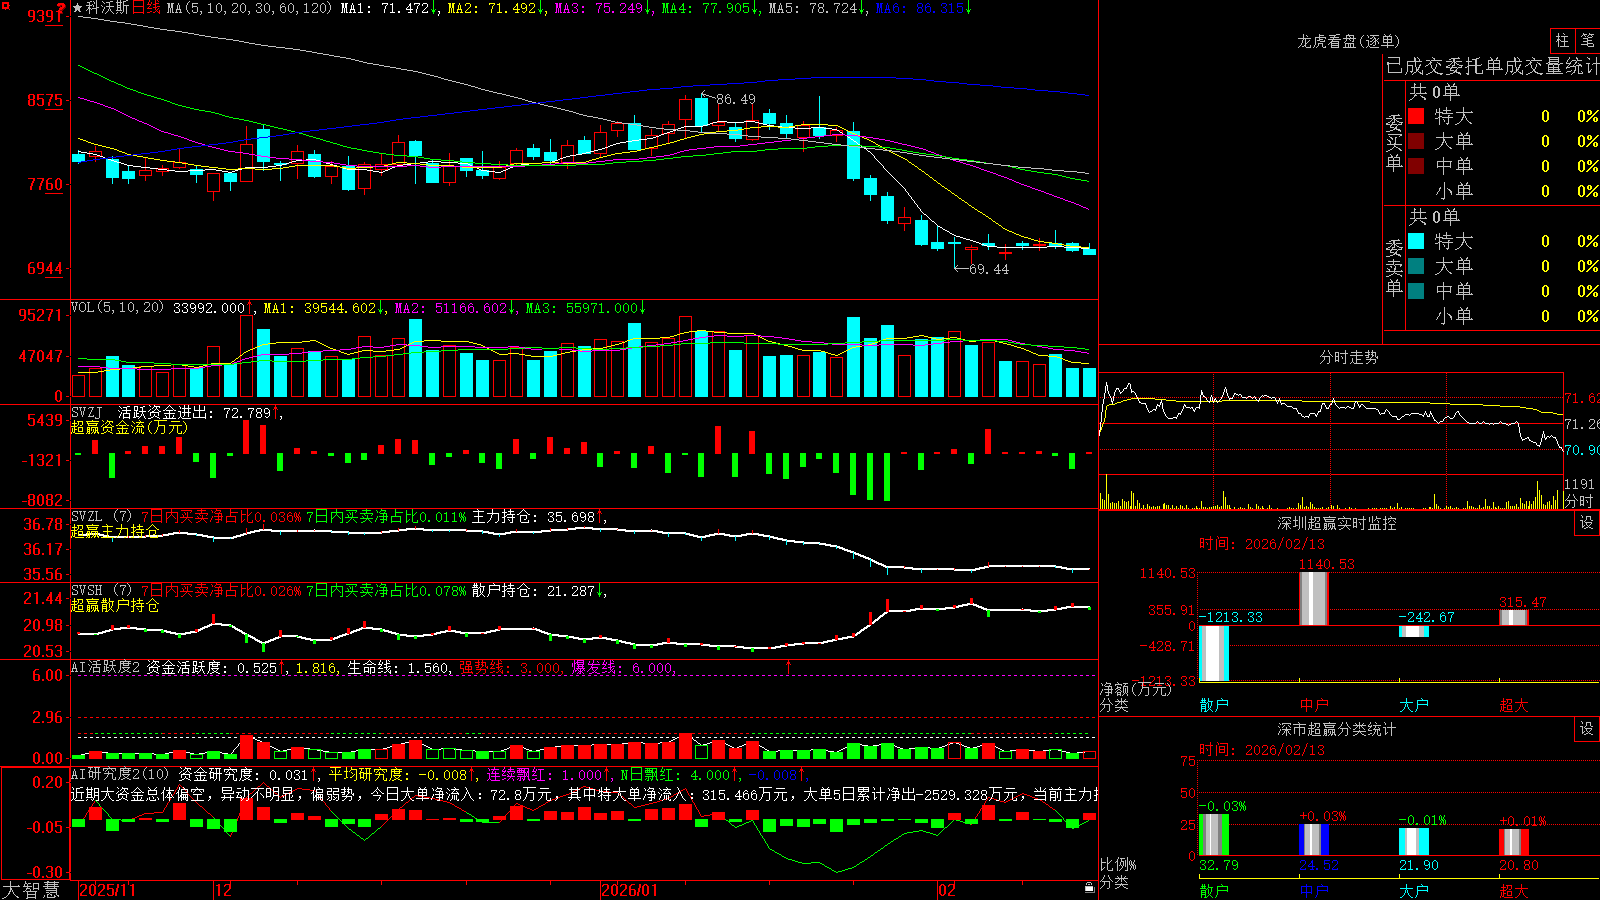The image size is (1600, 900).
Task: Open 设 settings for 深市超赢分类统计
Action: pos(1587,729)
